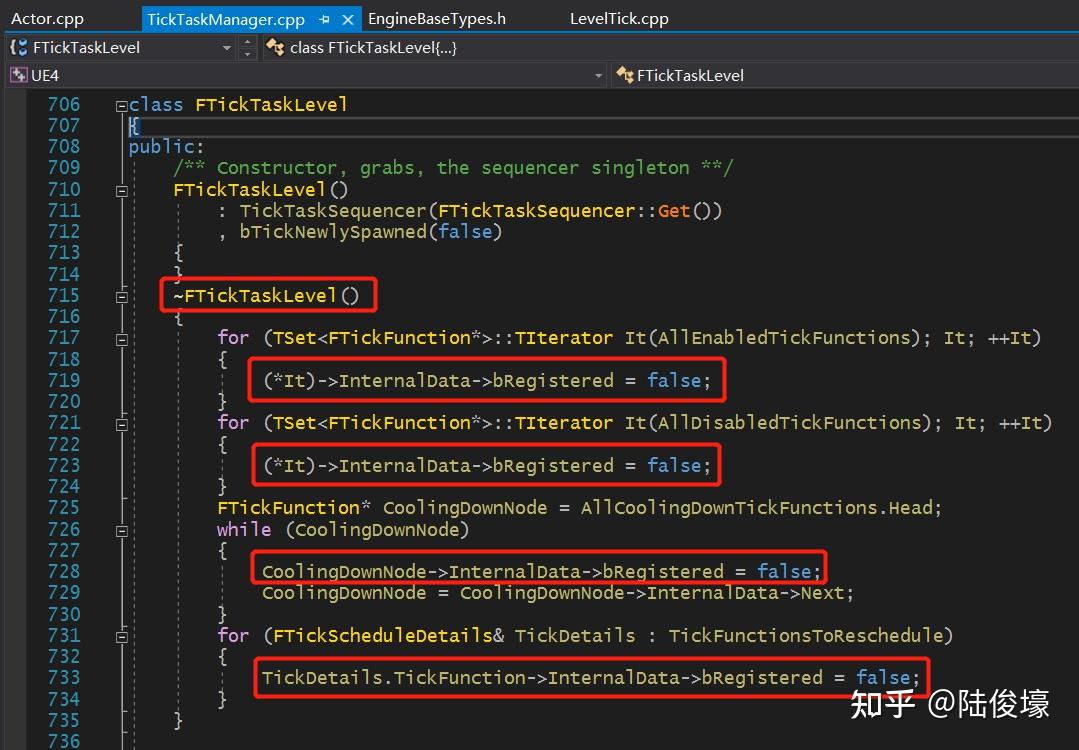Select the LevelTick.cpp tab
This screenshot has height=750, width=1079.
pos(618,17)
